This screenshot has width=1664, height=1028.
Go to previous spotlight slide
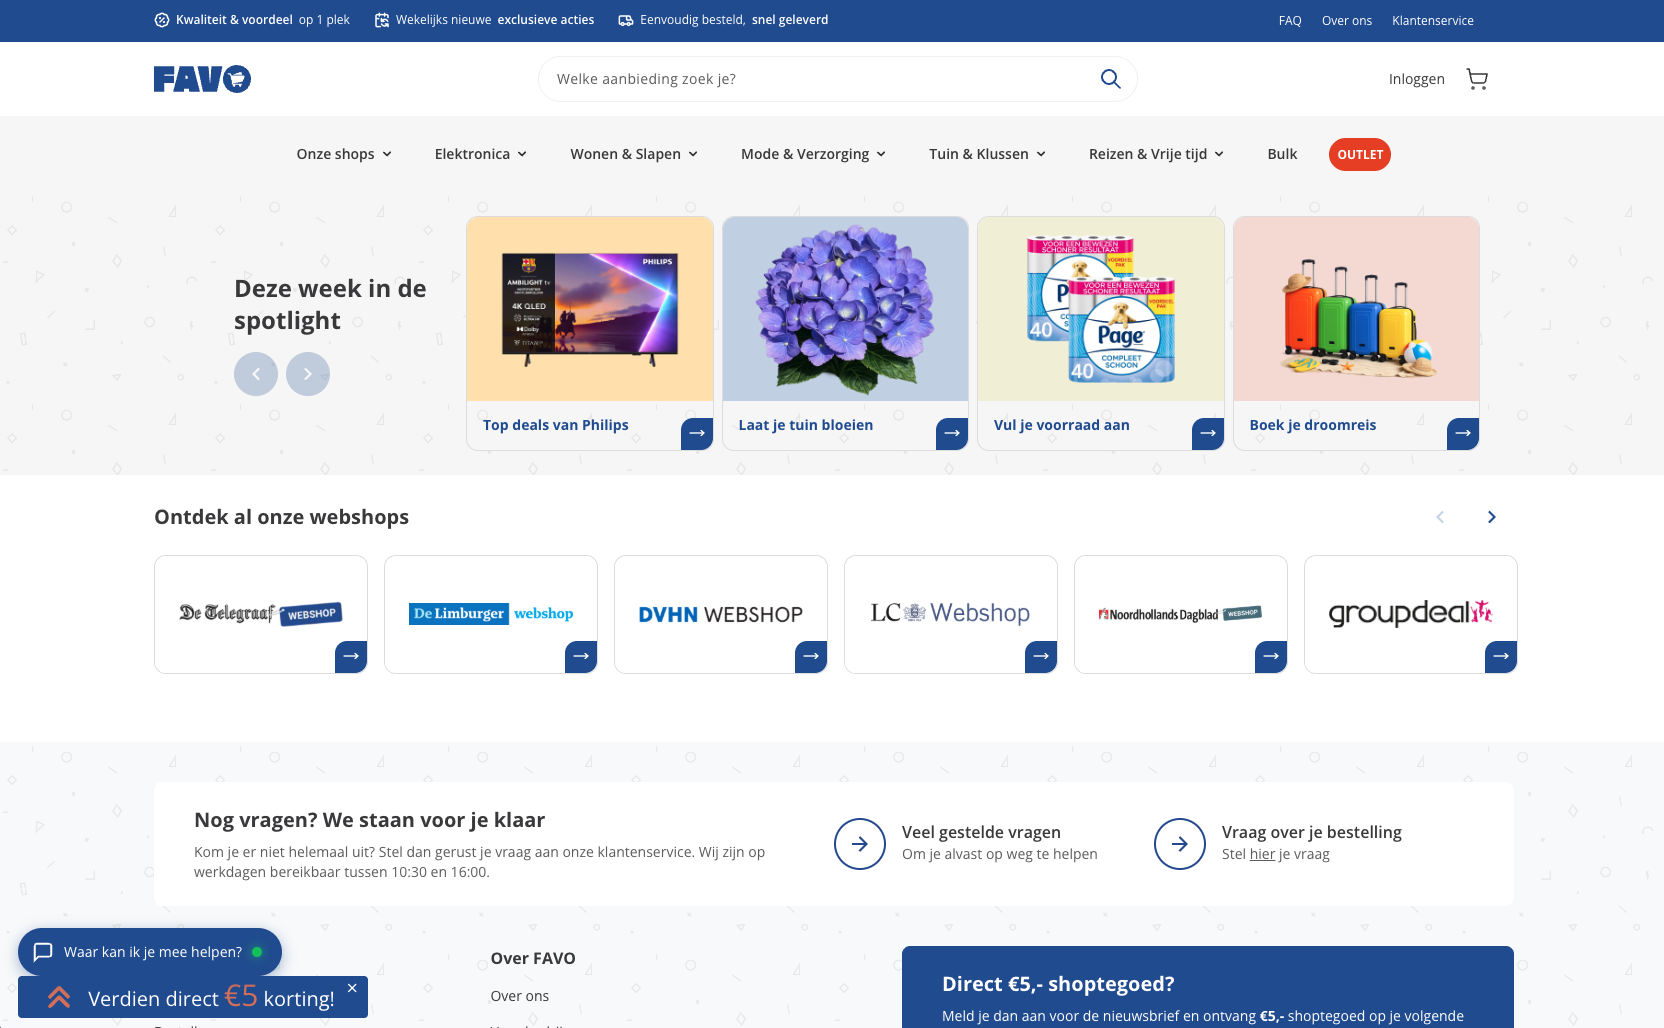coord(256,374)
